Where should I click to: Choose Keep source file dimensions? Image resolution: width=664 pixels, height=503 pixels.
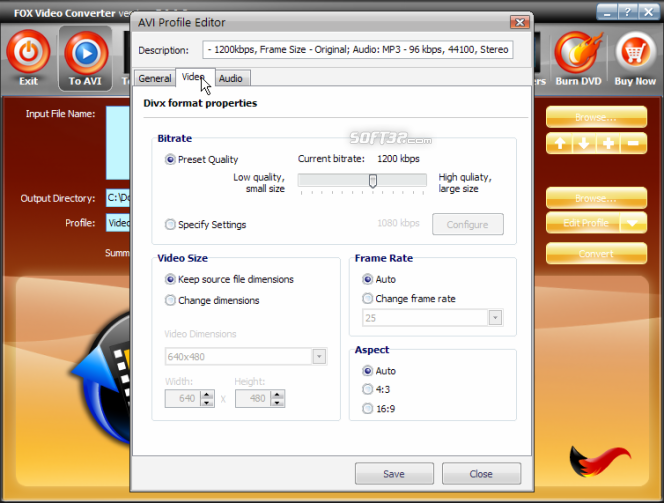[x=170, y=279]
